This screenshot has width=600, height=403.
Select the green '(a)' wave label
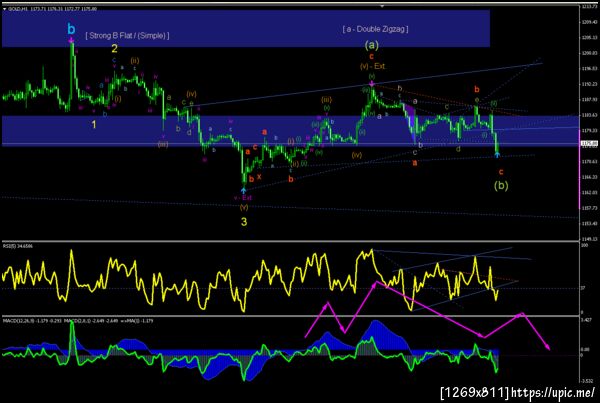click(372, 46)
